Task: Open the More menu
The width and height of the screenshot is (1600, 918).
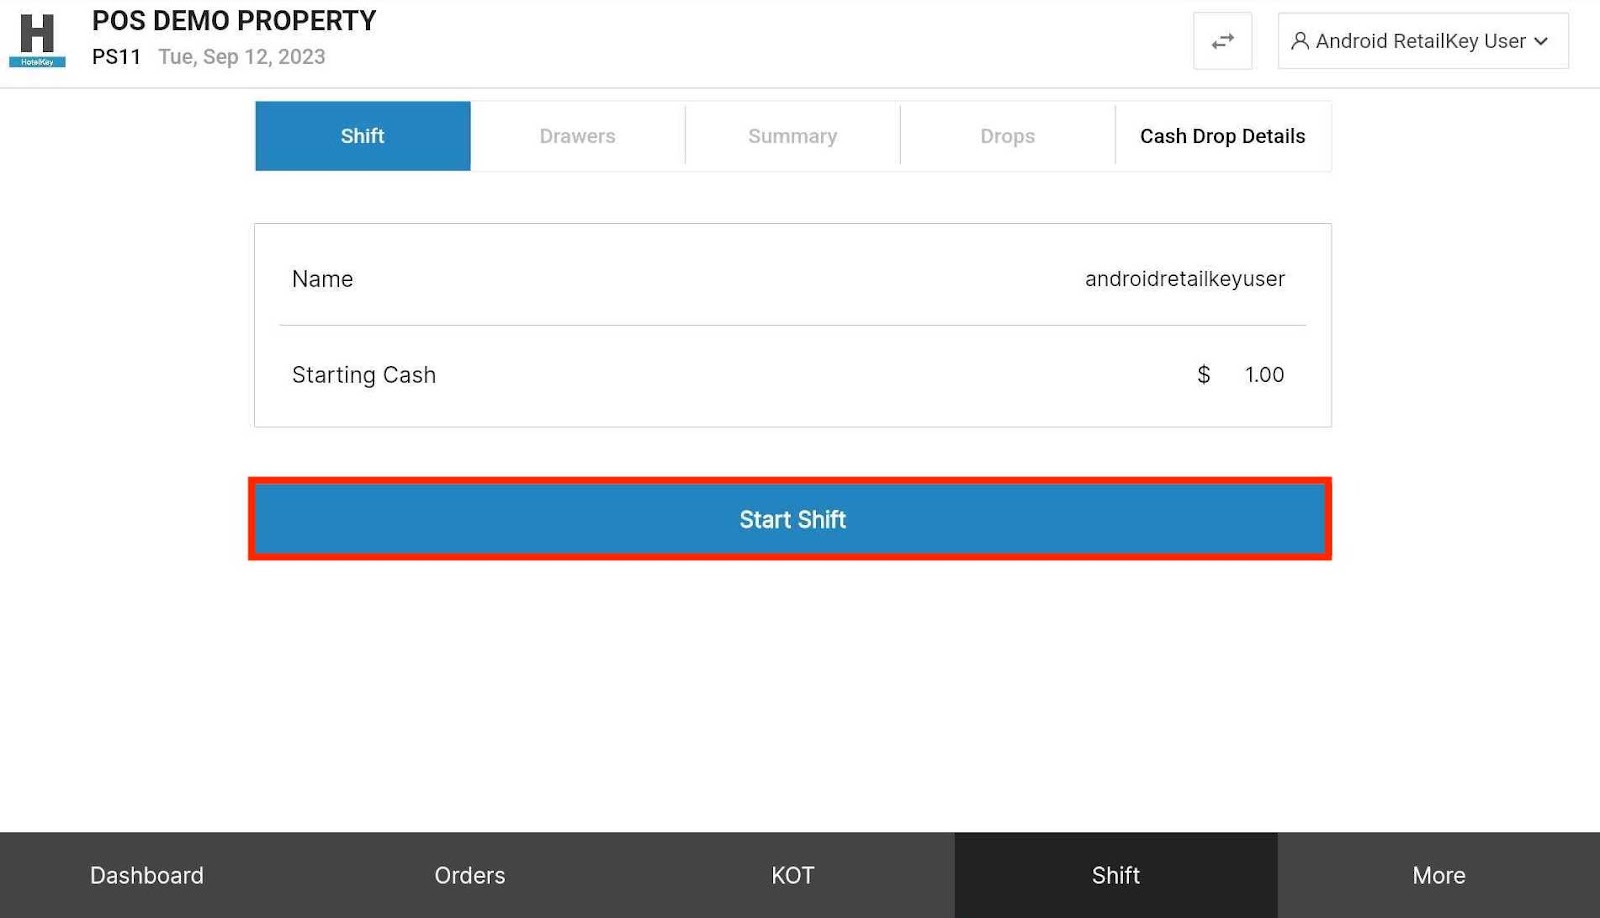Action: (1438, 875)
